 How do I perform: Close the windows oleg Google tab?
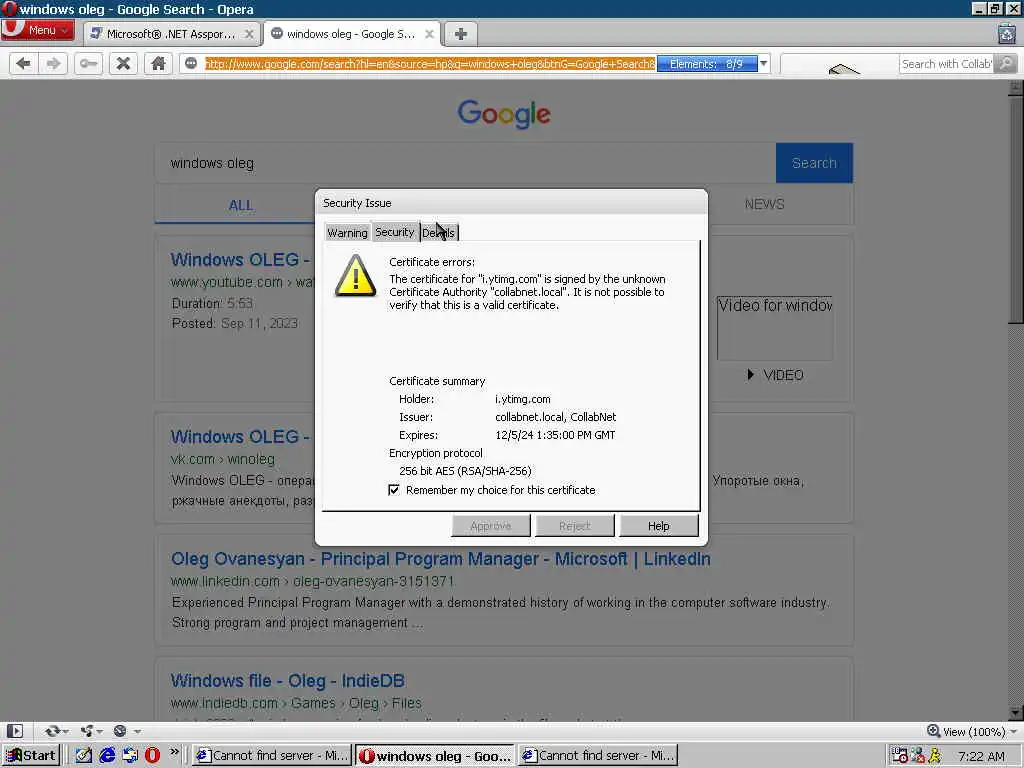click(429, 34)
